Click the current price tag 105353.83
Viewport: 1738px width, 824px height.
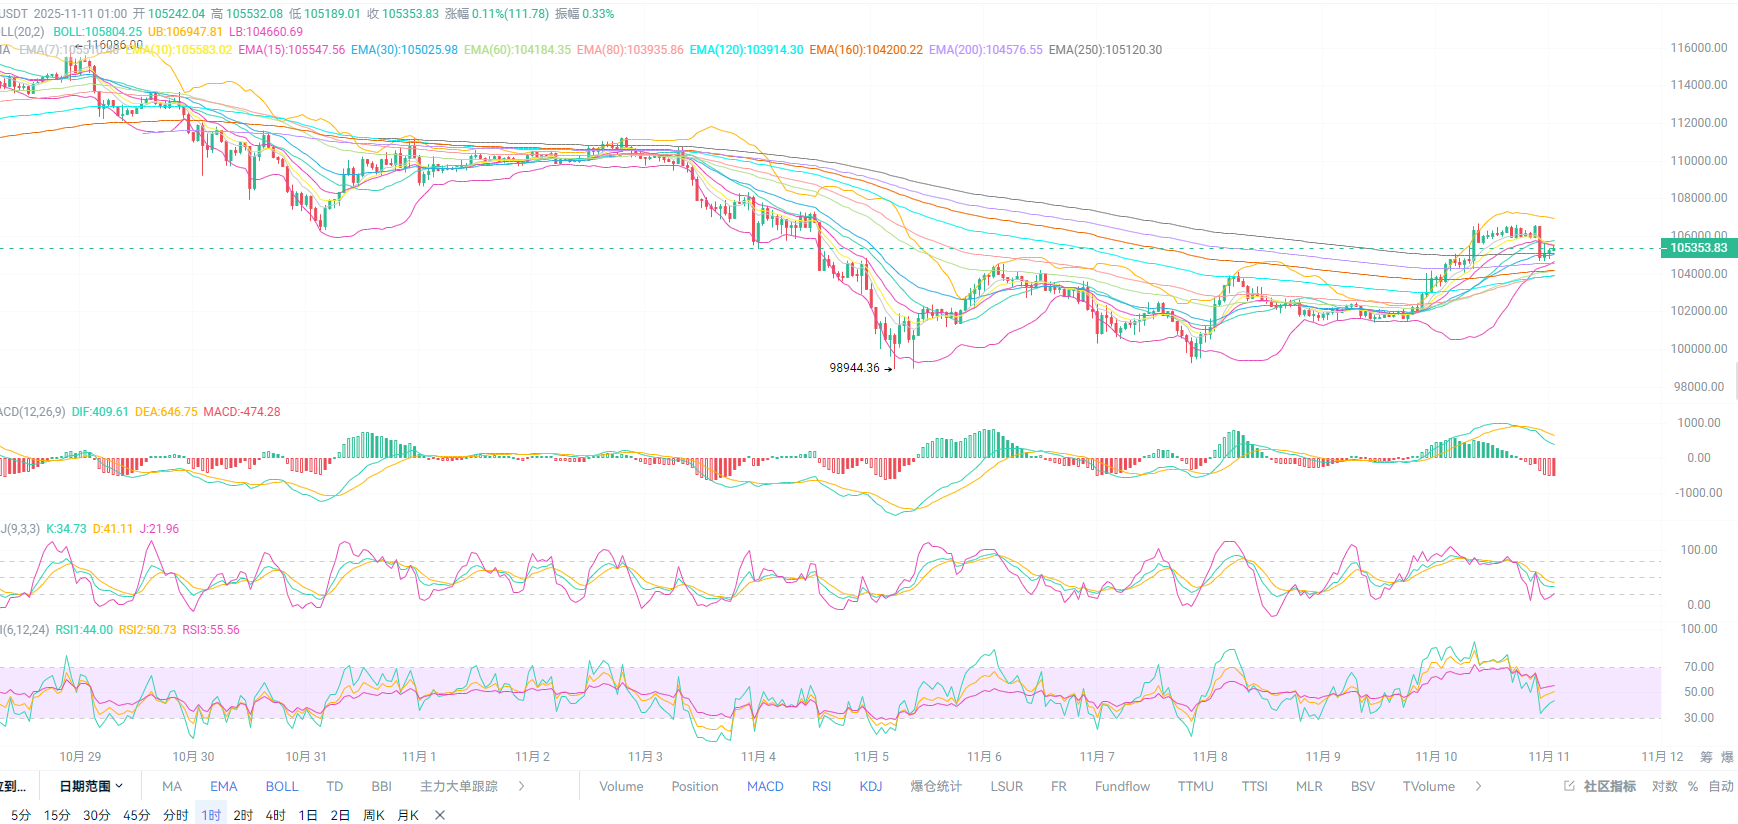point(1698,248)
